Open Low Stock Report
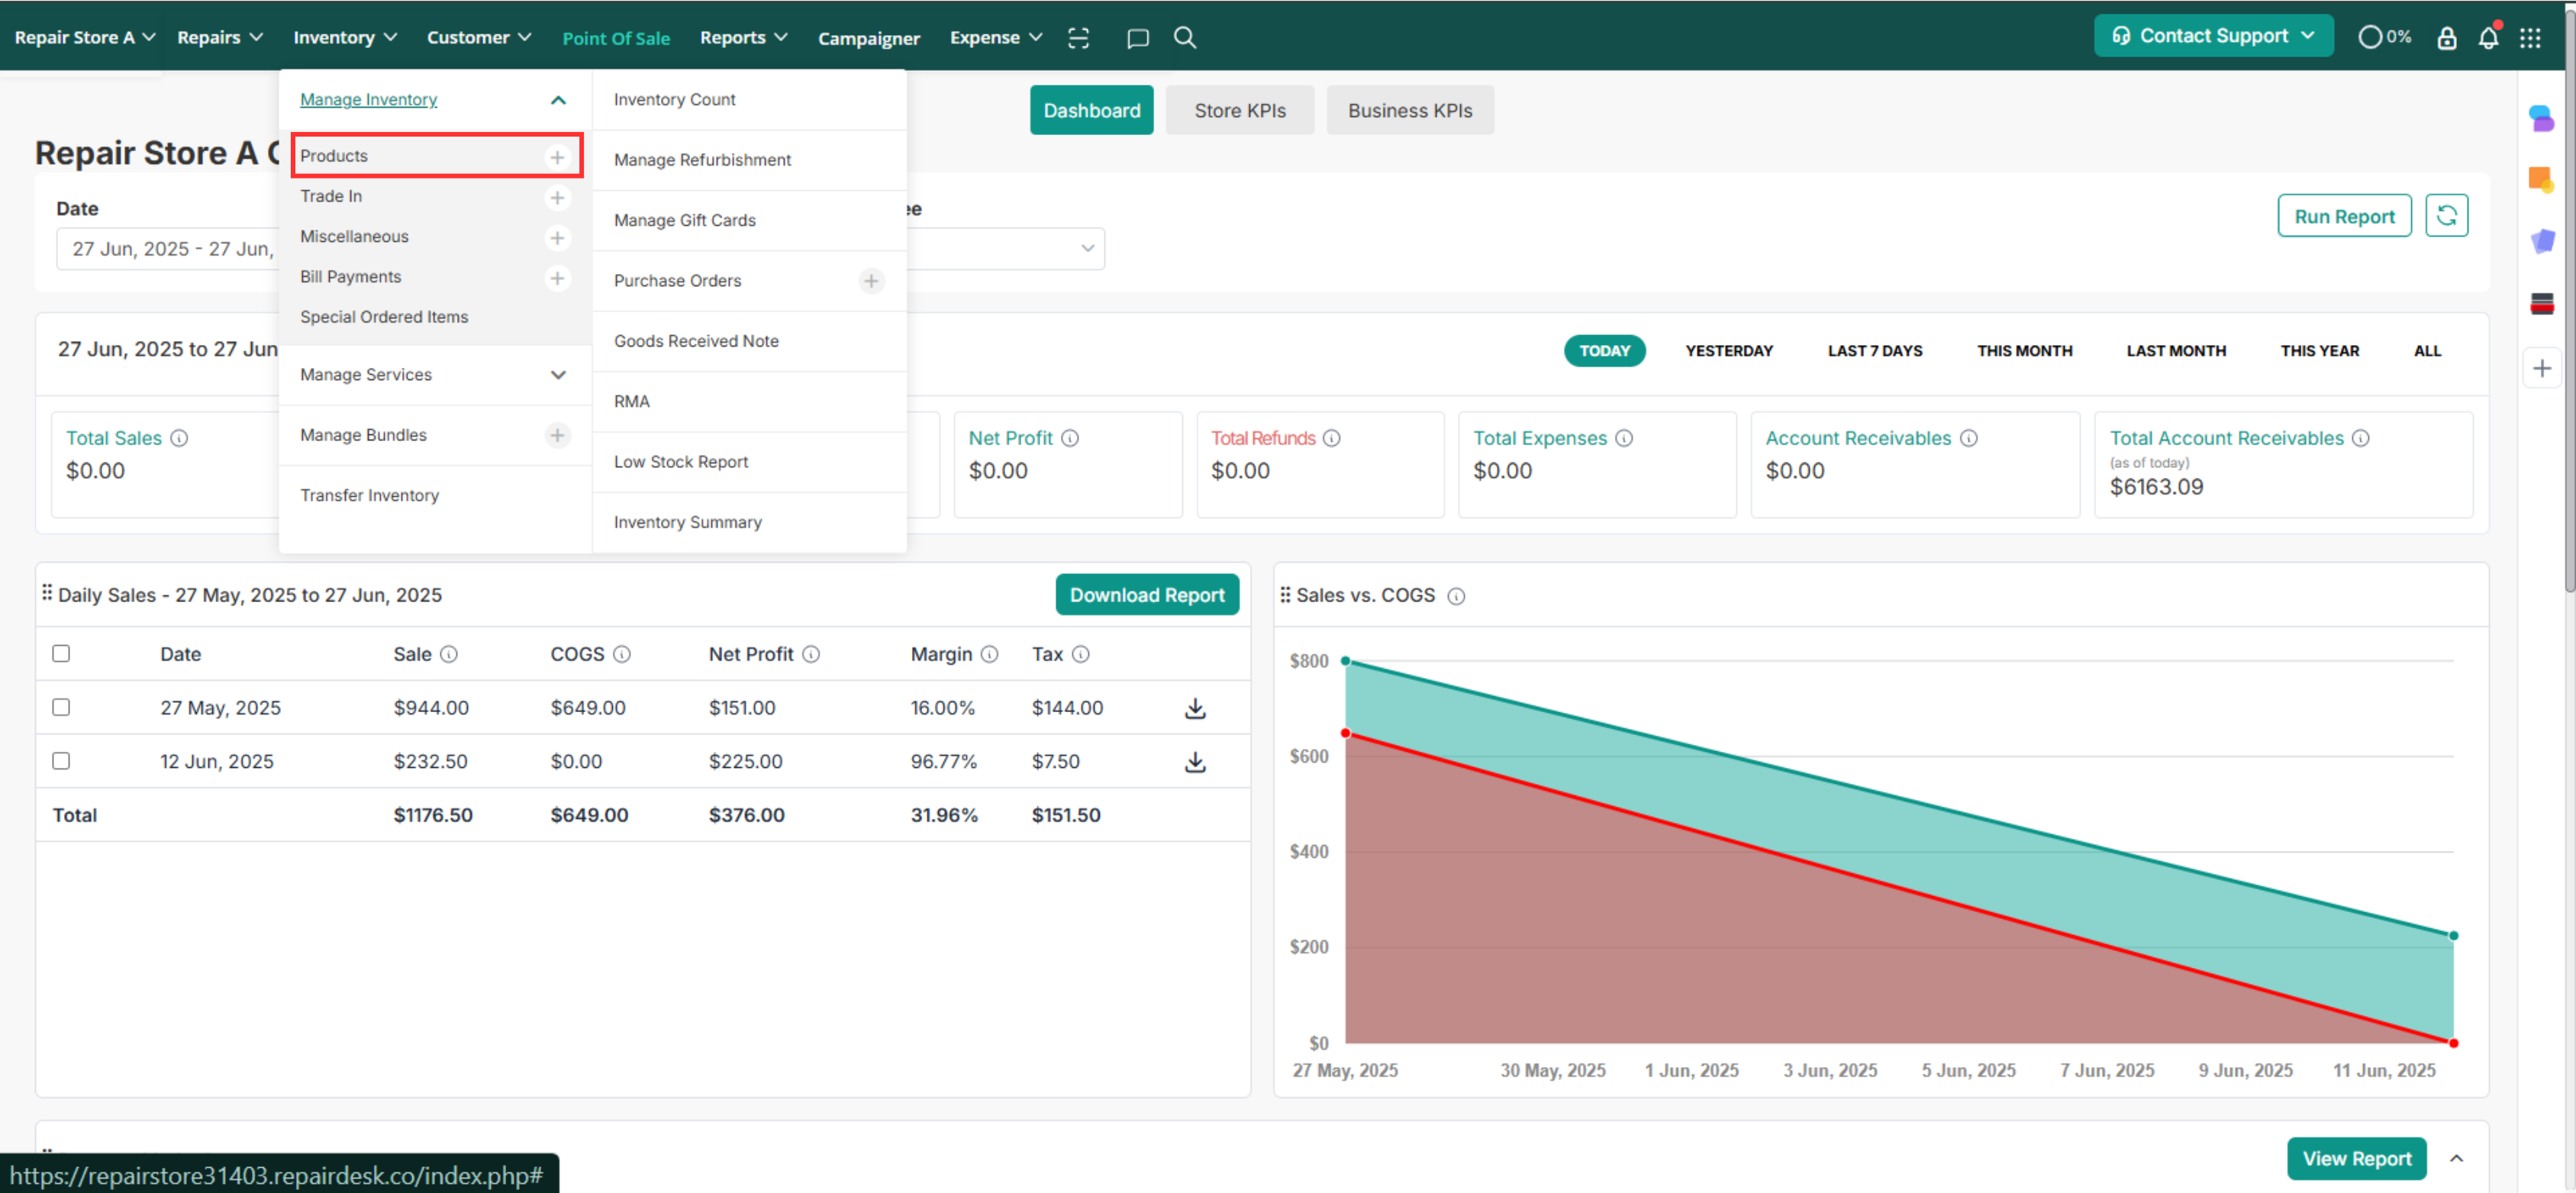 click(x=680, y=462)
